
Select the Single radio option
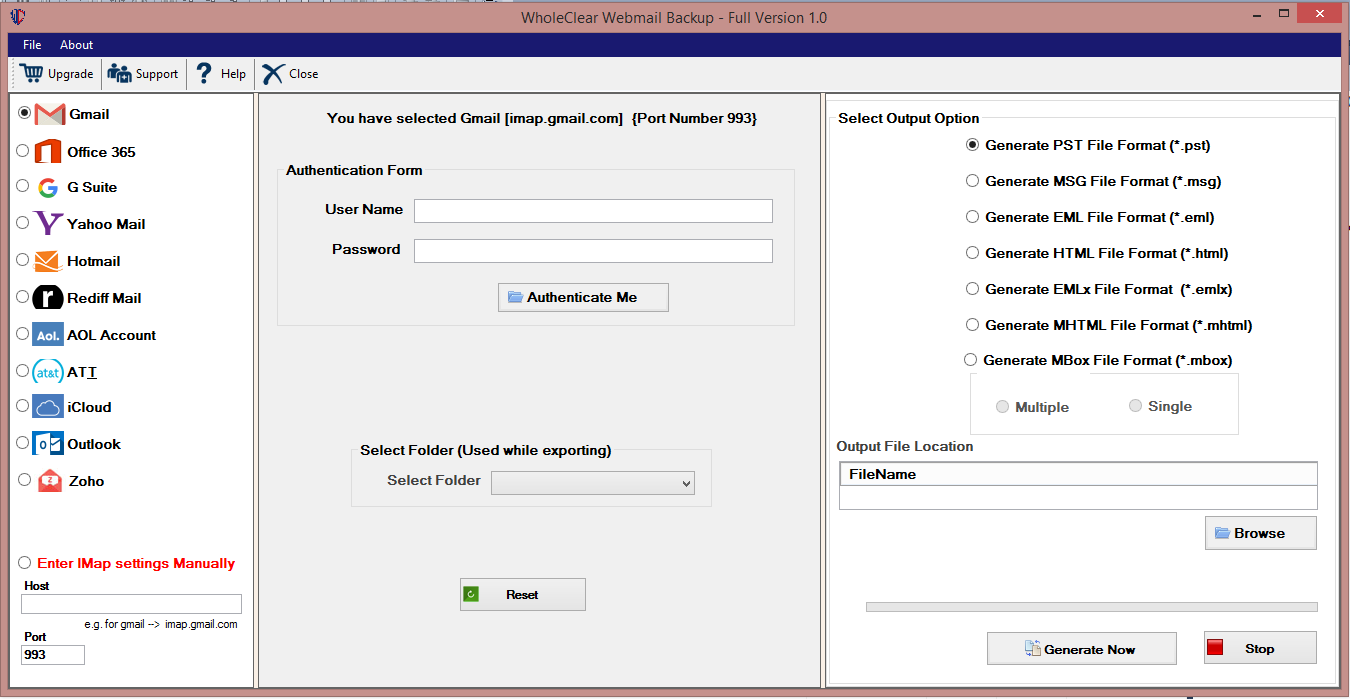[x=1135, y=406]
